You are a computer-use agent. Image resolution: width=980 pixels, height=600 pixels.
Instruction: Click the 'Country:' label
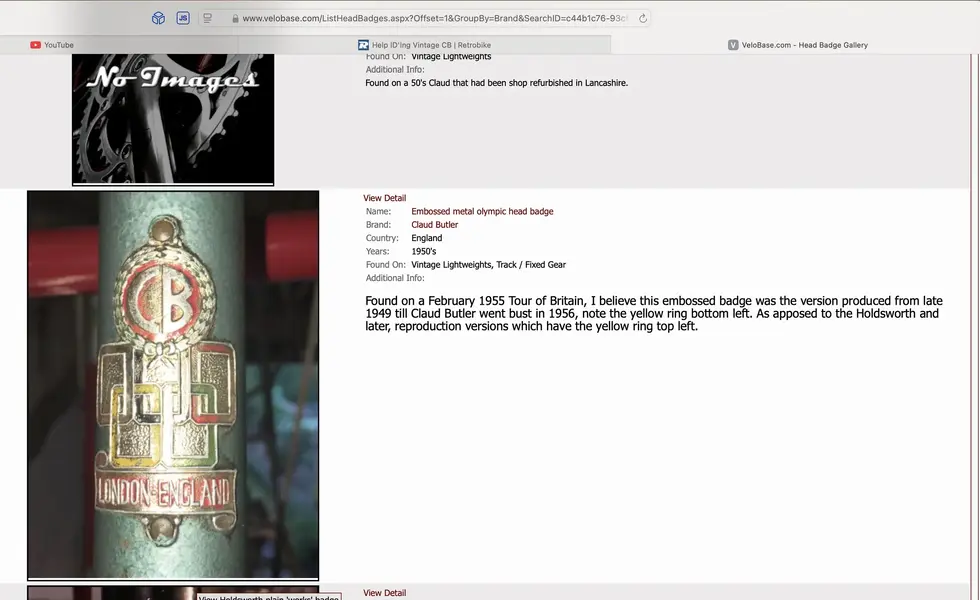(382, 238)
